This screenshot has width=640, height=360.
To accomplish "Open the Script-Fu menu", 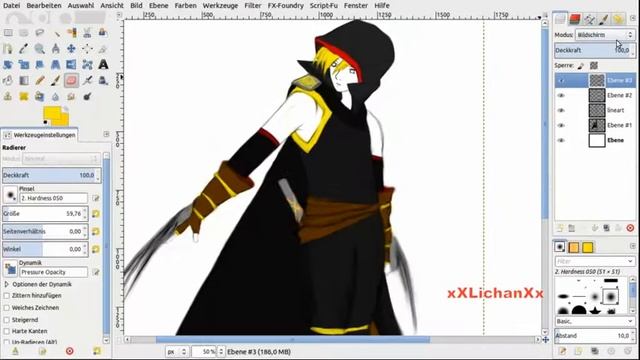I will coord(324,5).
